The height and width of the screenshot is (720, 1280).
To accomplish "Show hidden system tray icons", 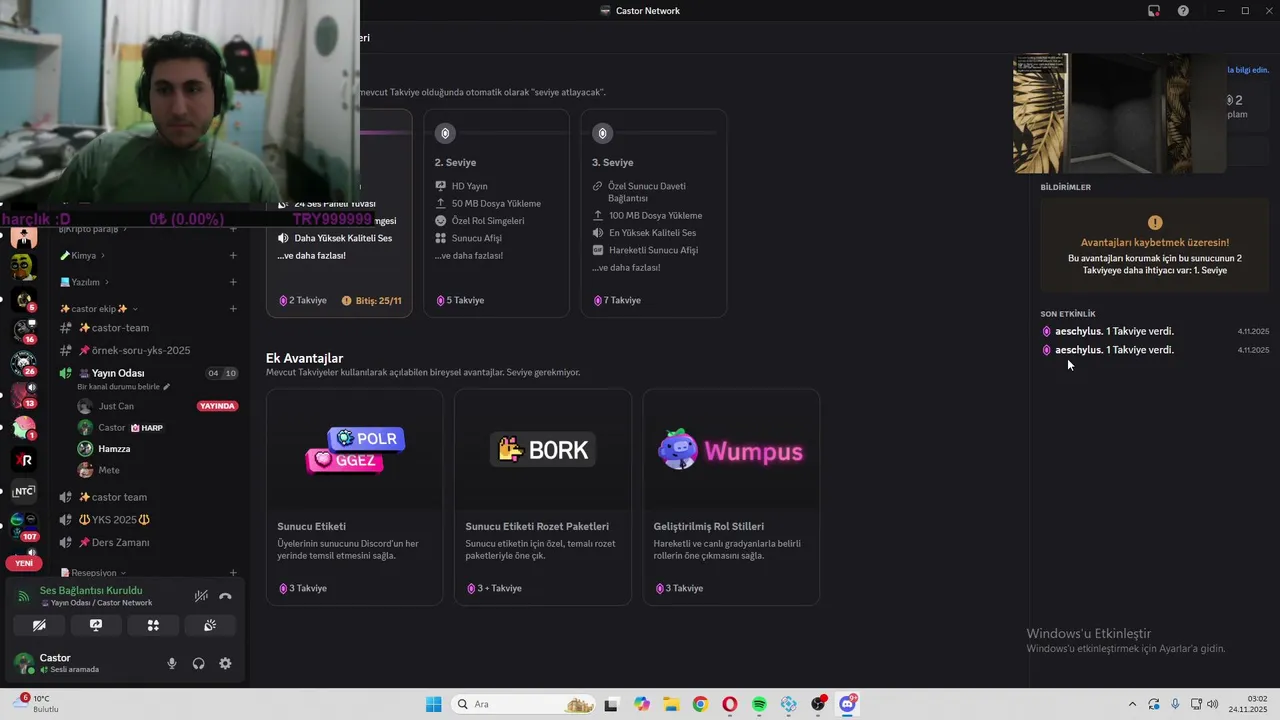I will (1132, 704).
